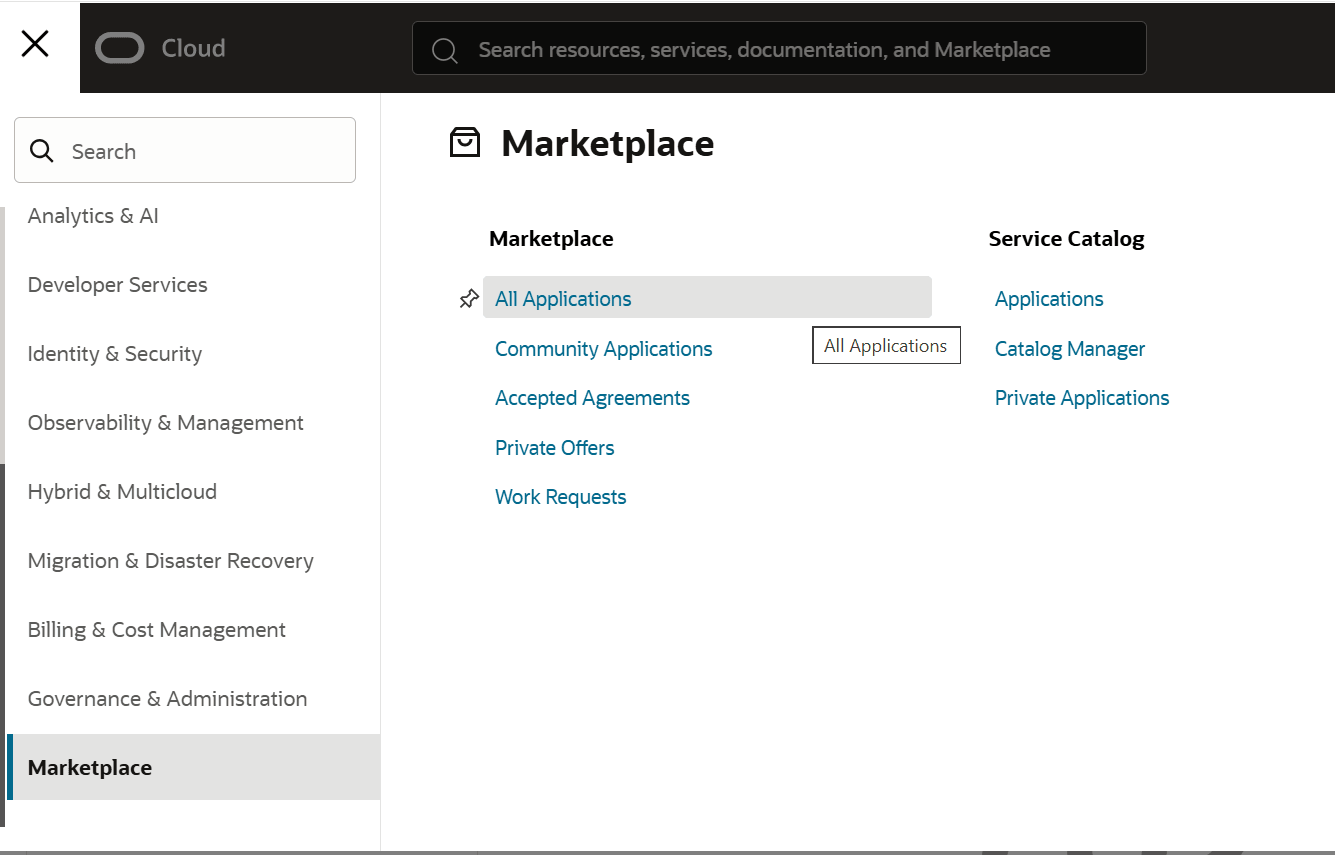Open Community Applications link
Screen dimensions: 1335x855
coord(603,349)
